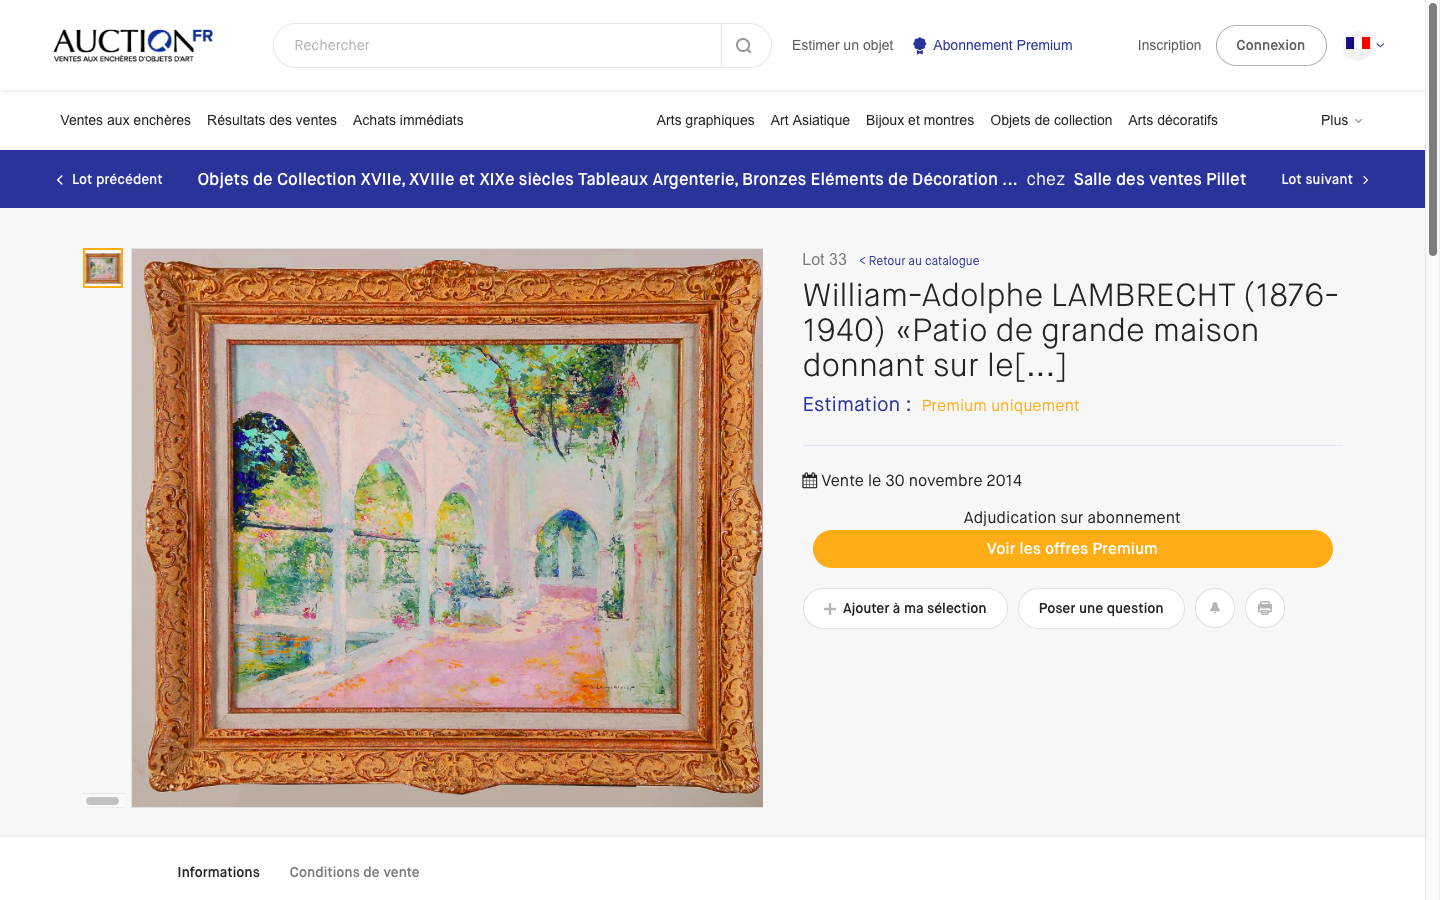Open Arts graphiques category

(x=706, y=120)
